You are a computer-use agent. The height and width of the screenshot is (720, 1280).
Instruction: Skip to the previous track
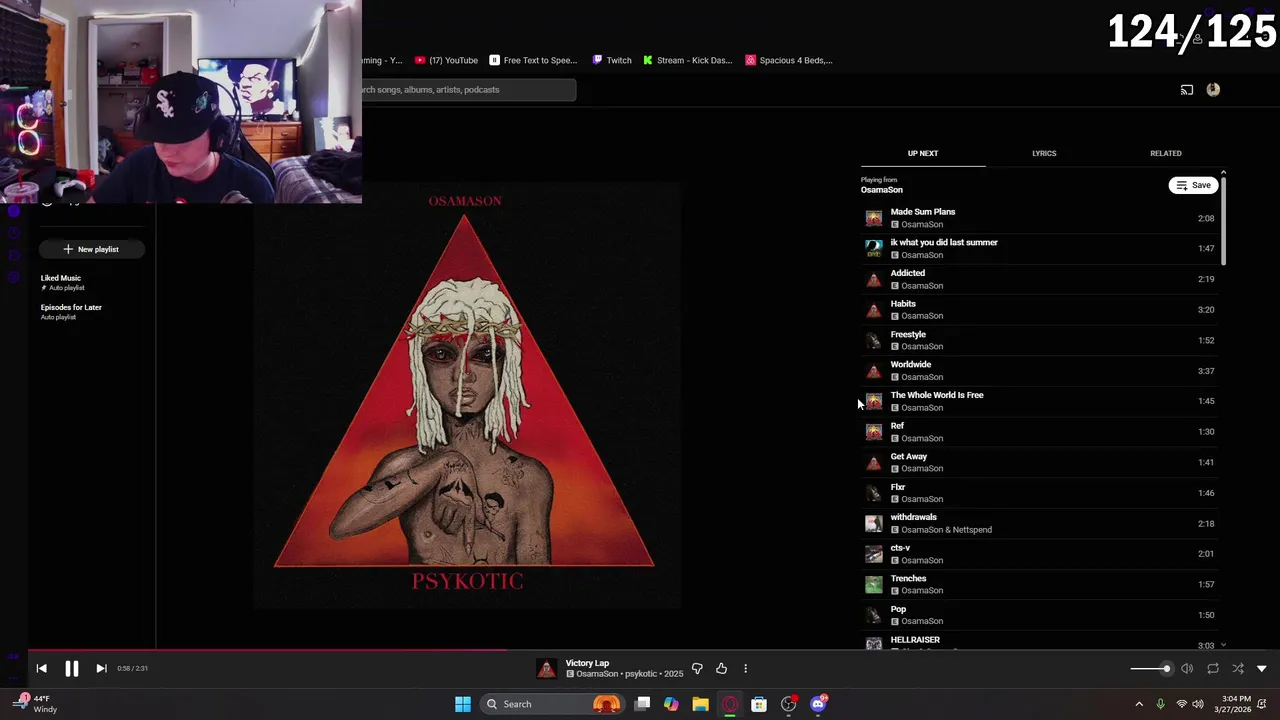(41, 668)
